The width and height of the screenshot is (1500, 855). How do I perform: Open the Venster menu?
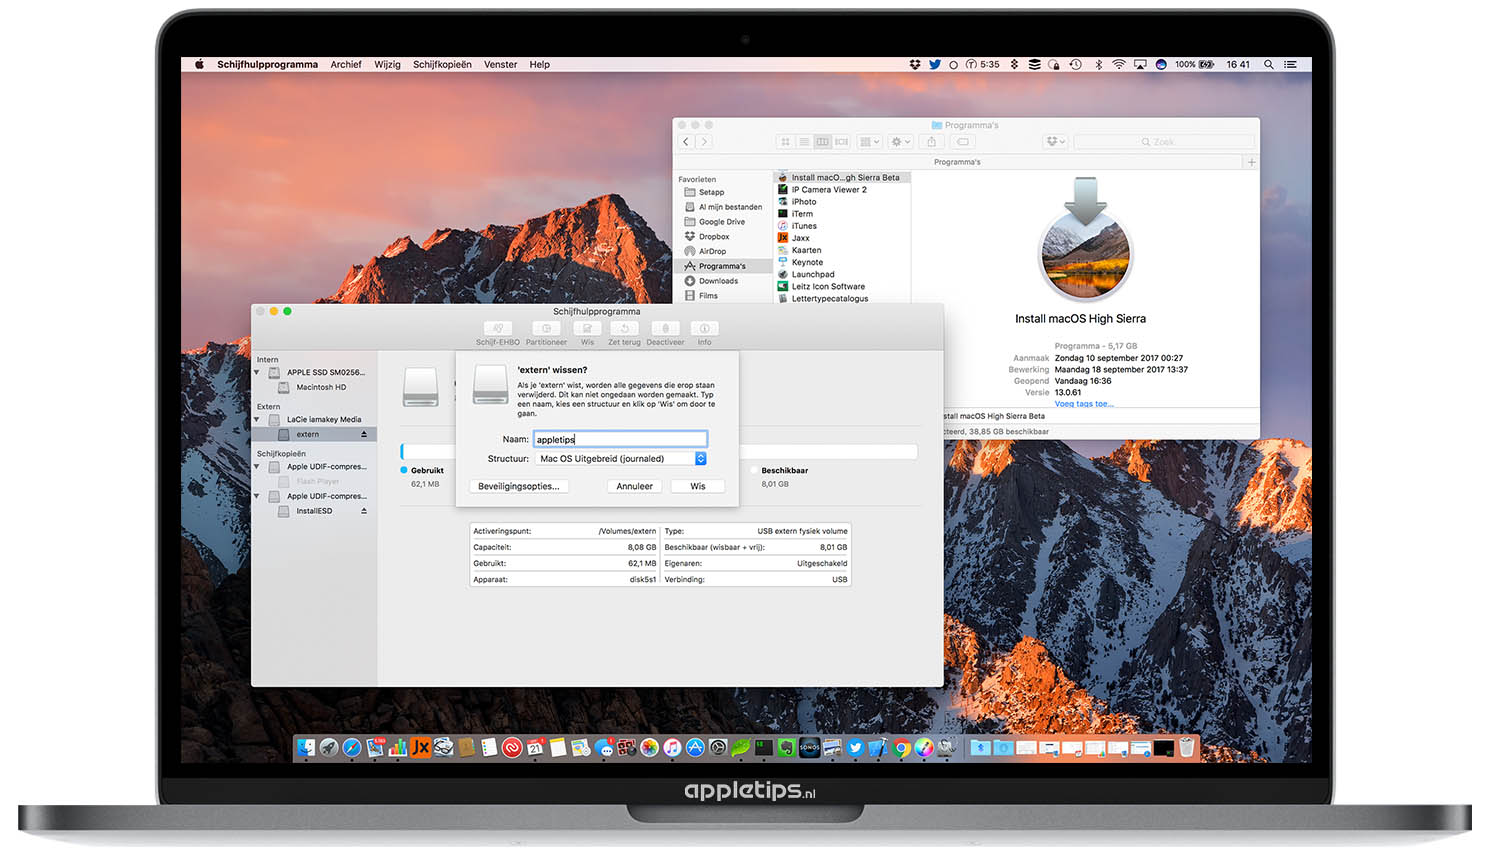tap(500, 64)
